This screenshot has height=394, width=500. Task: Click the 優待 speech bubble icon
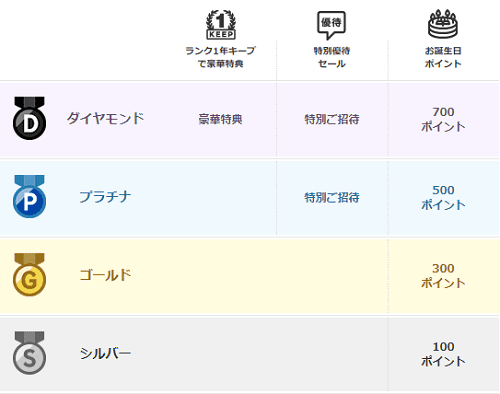click(331, 25)
